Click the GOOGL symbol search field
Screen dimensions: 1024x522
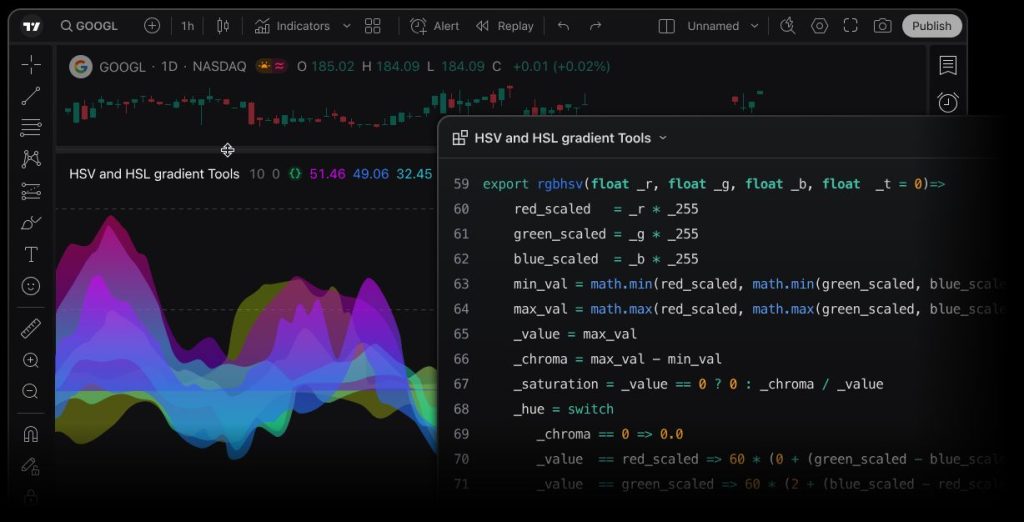89,26
